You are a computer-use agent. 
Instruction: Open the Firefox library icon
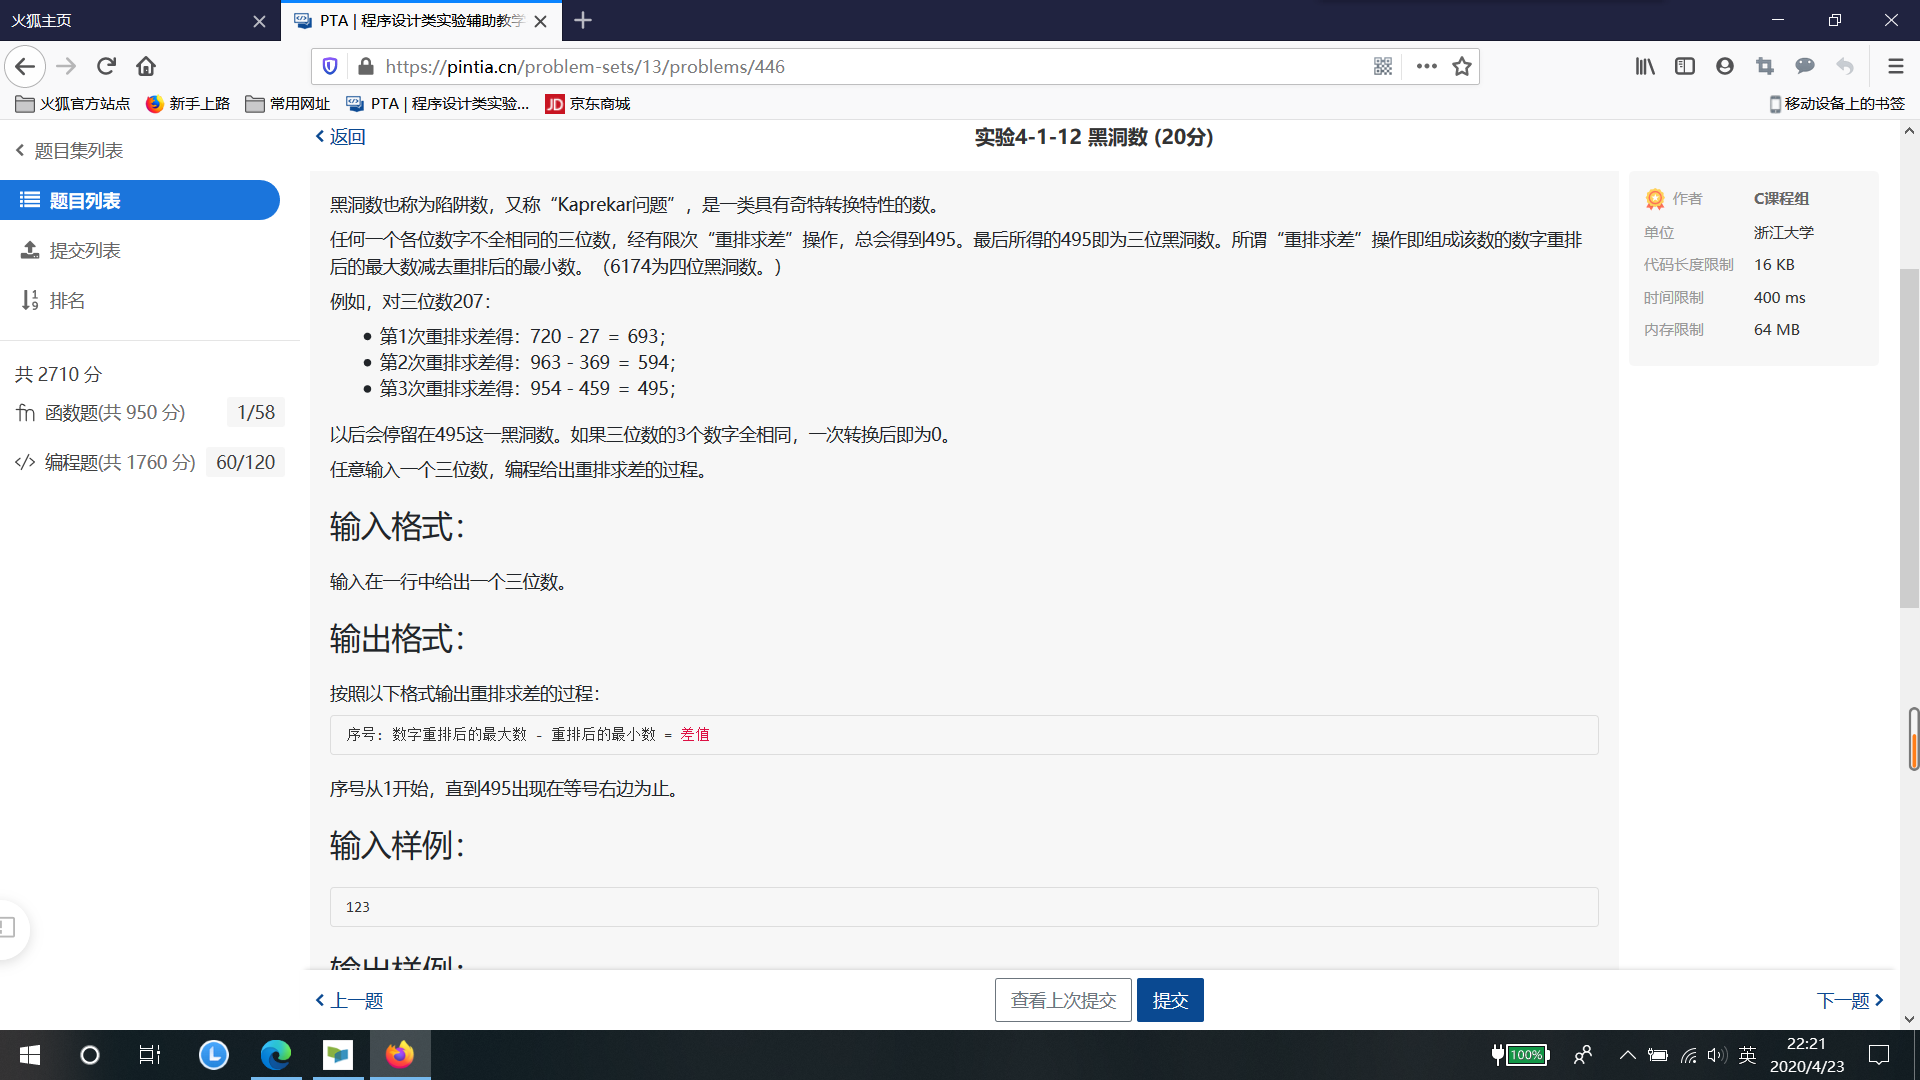[1645, 66]
